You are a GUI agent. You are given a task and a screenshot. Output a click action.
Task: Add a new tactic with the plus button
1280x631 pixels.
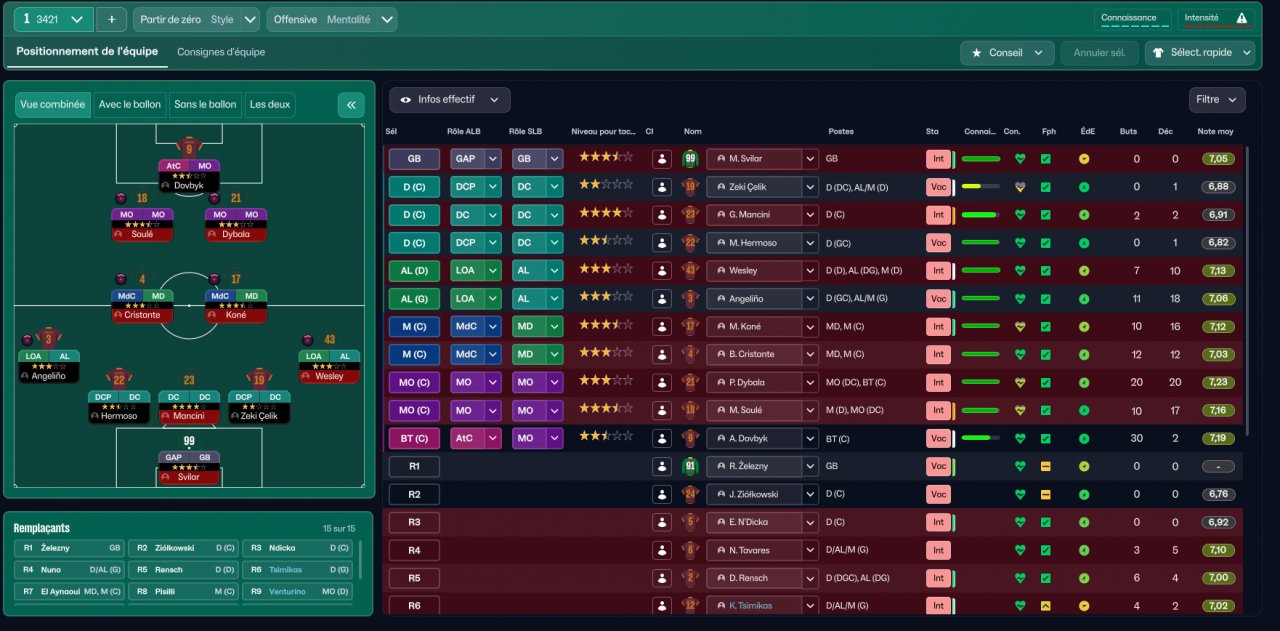coord(111,19)
